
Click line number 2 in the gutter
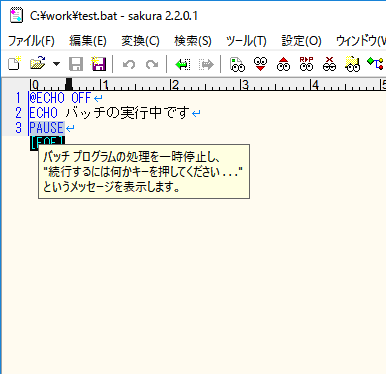tap(18, 113)
